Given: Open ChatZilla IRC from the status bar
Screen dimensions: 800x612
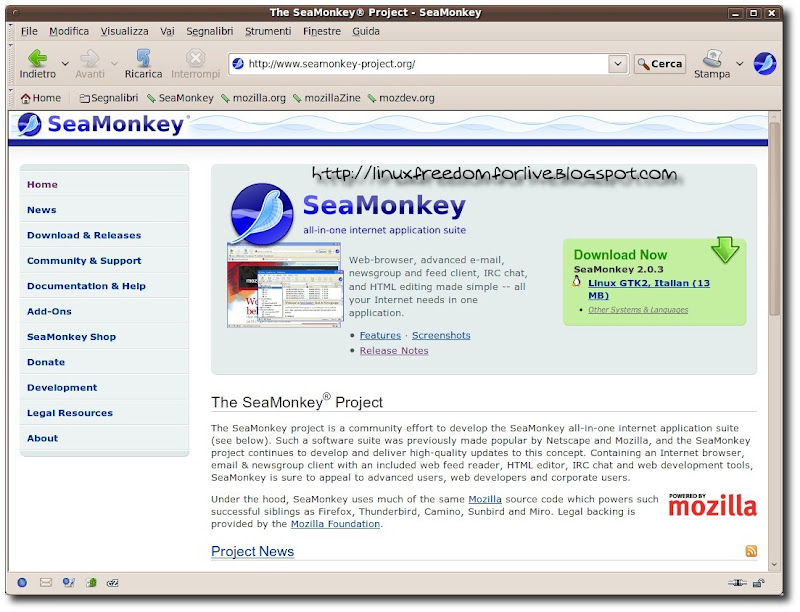Looking at the screenshot, I should (113, 582).
